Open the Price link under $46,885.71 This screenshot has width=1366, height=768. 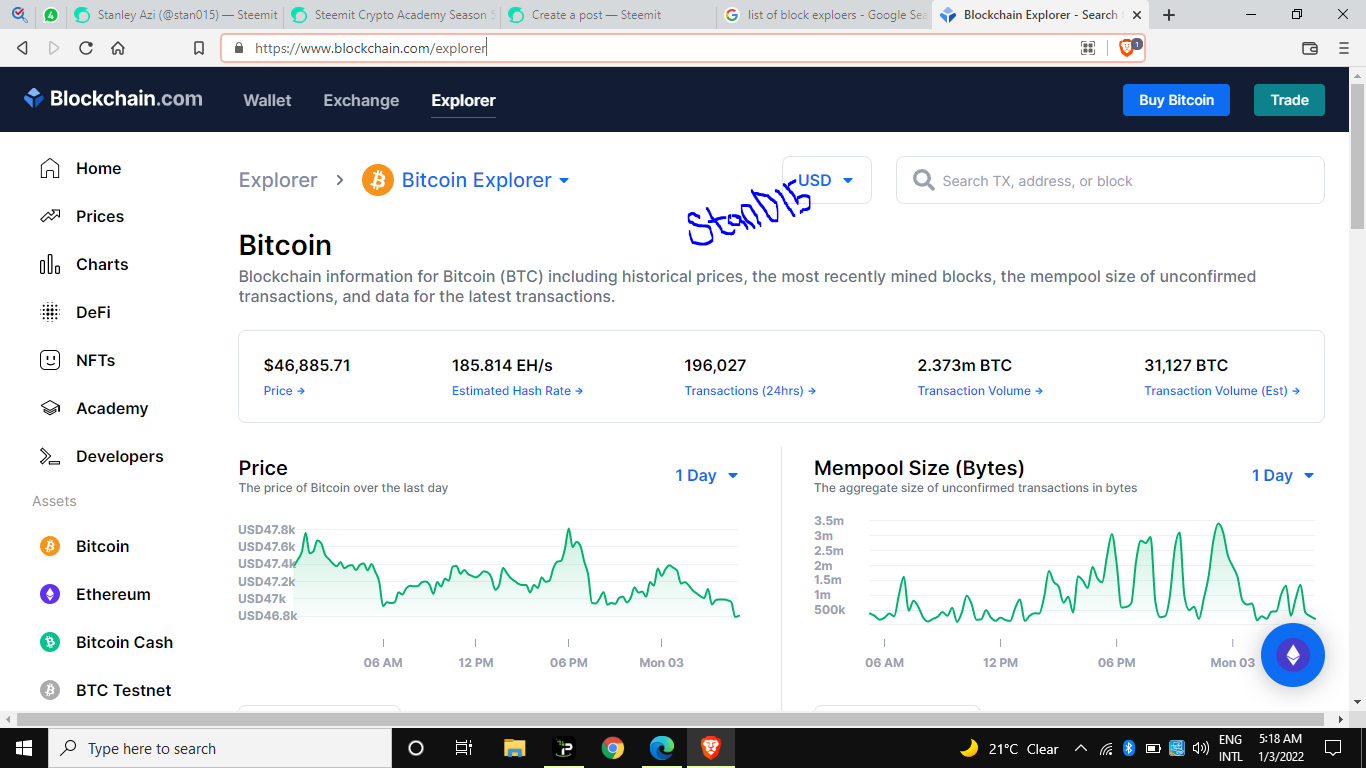[284, 391]
